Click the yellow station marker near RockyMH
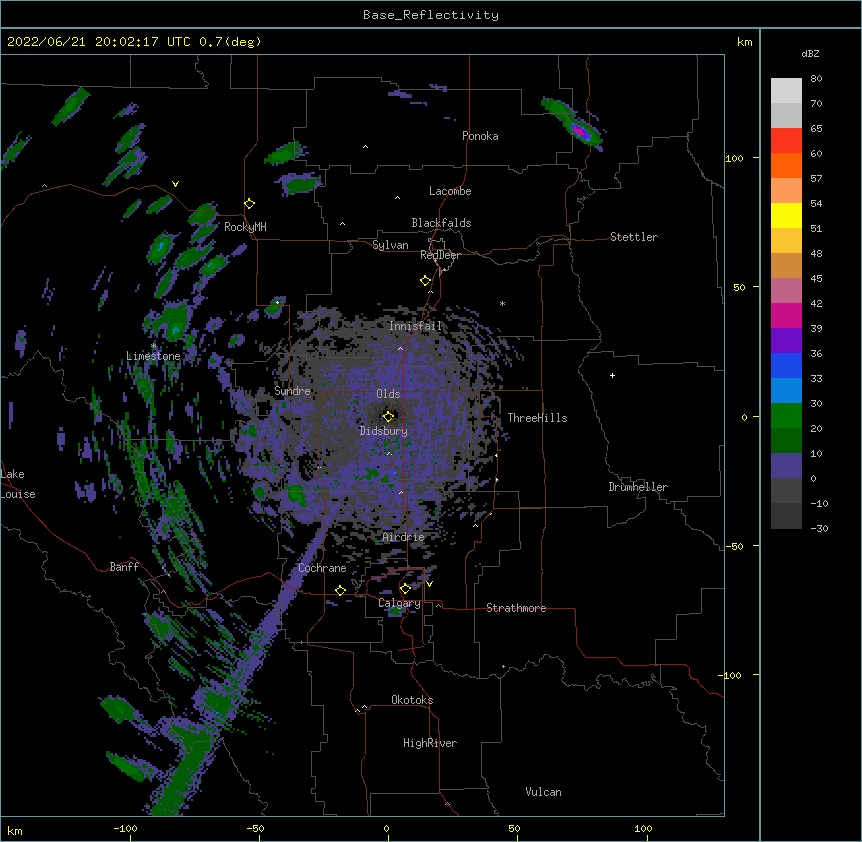This screenshot has width=862, height=842. click(250, 204)
